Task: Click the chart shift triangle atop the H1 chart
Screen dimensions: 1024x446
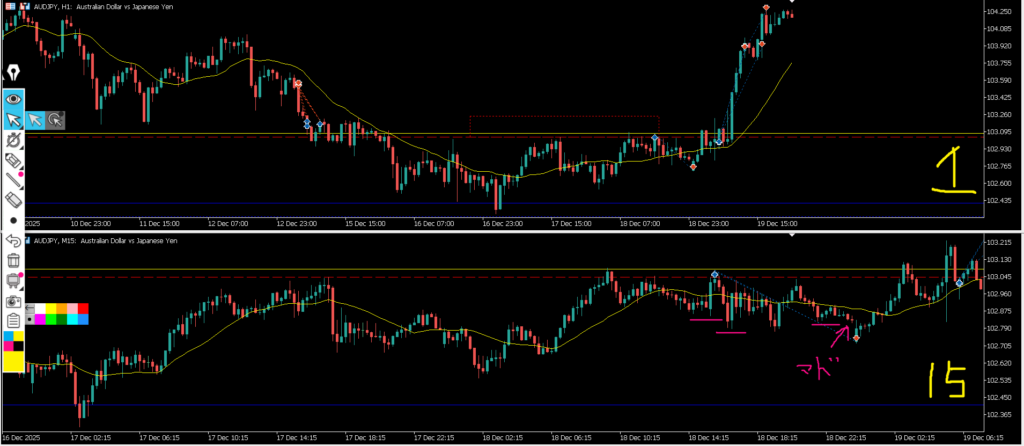Action: point(792,1)
